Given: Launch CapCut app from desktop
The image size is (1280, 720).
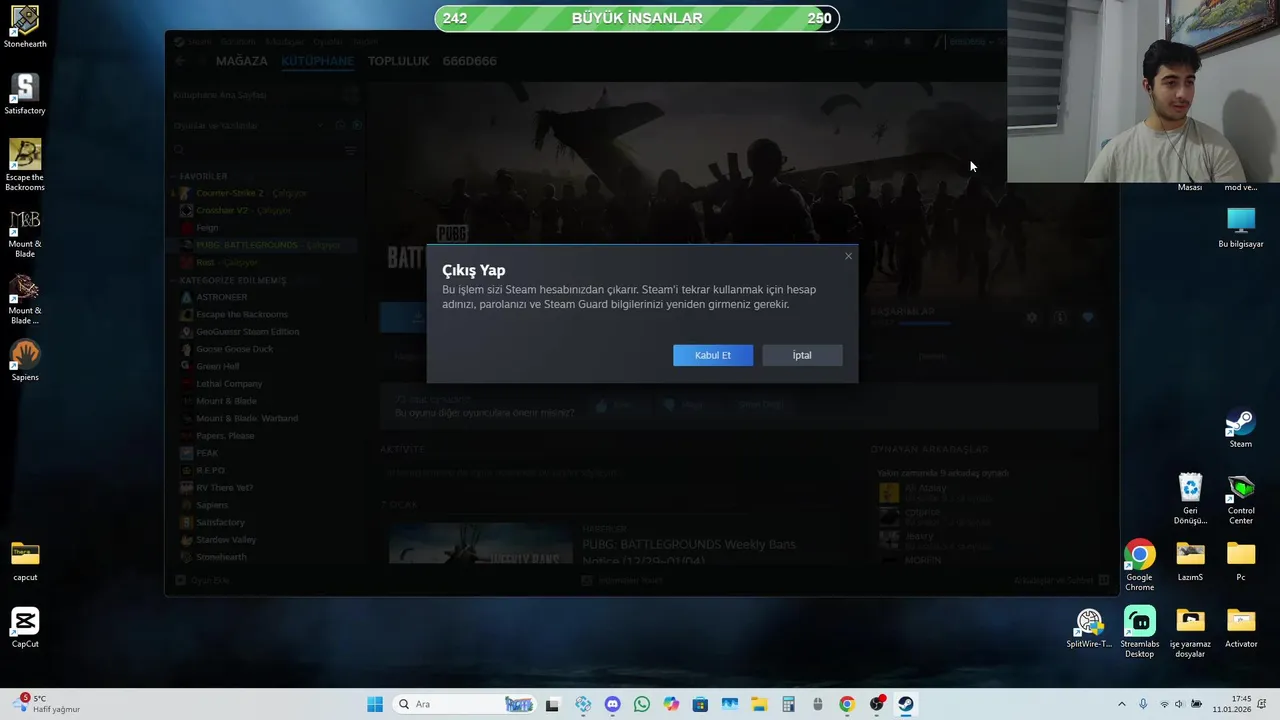Looking at the screenshot, I should pyautogui.click(x=25, y=628).
